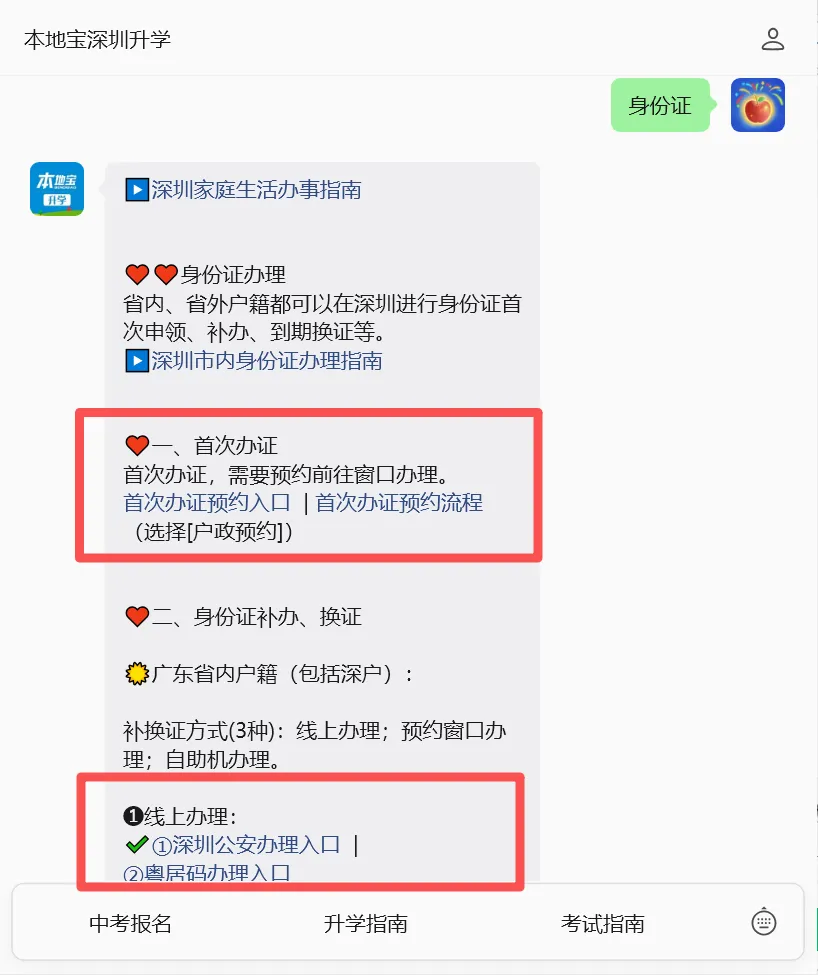Screen dimensions: 818x975
Task: Tap the 本地宝升学 account avatar
Action: (57, 189)
